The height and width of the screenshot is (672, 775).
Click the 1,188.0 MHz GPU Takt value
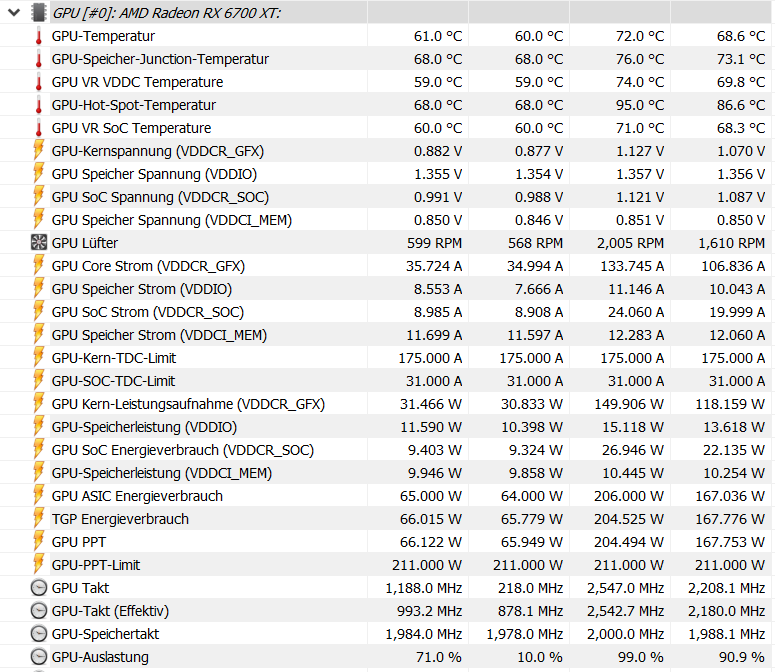pos(424,588)
